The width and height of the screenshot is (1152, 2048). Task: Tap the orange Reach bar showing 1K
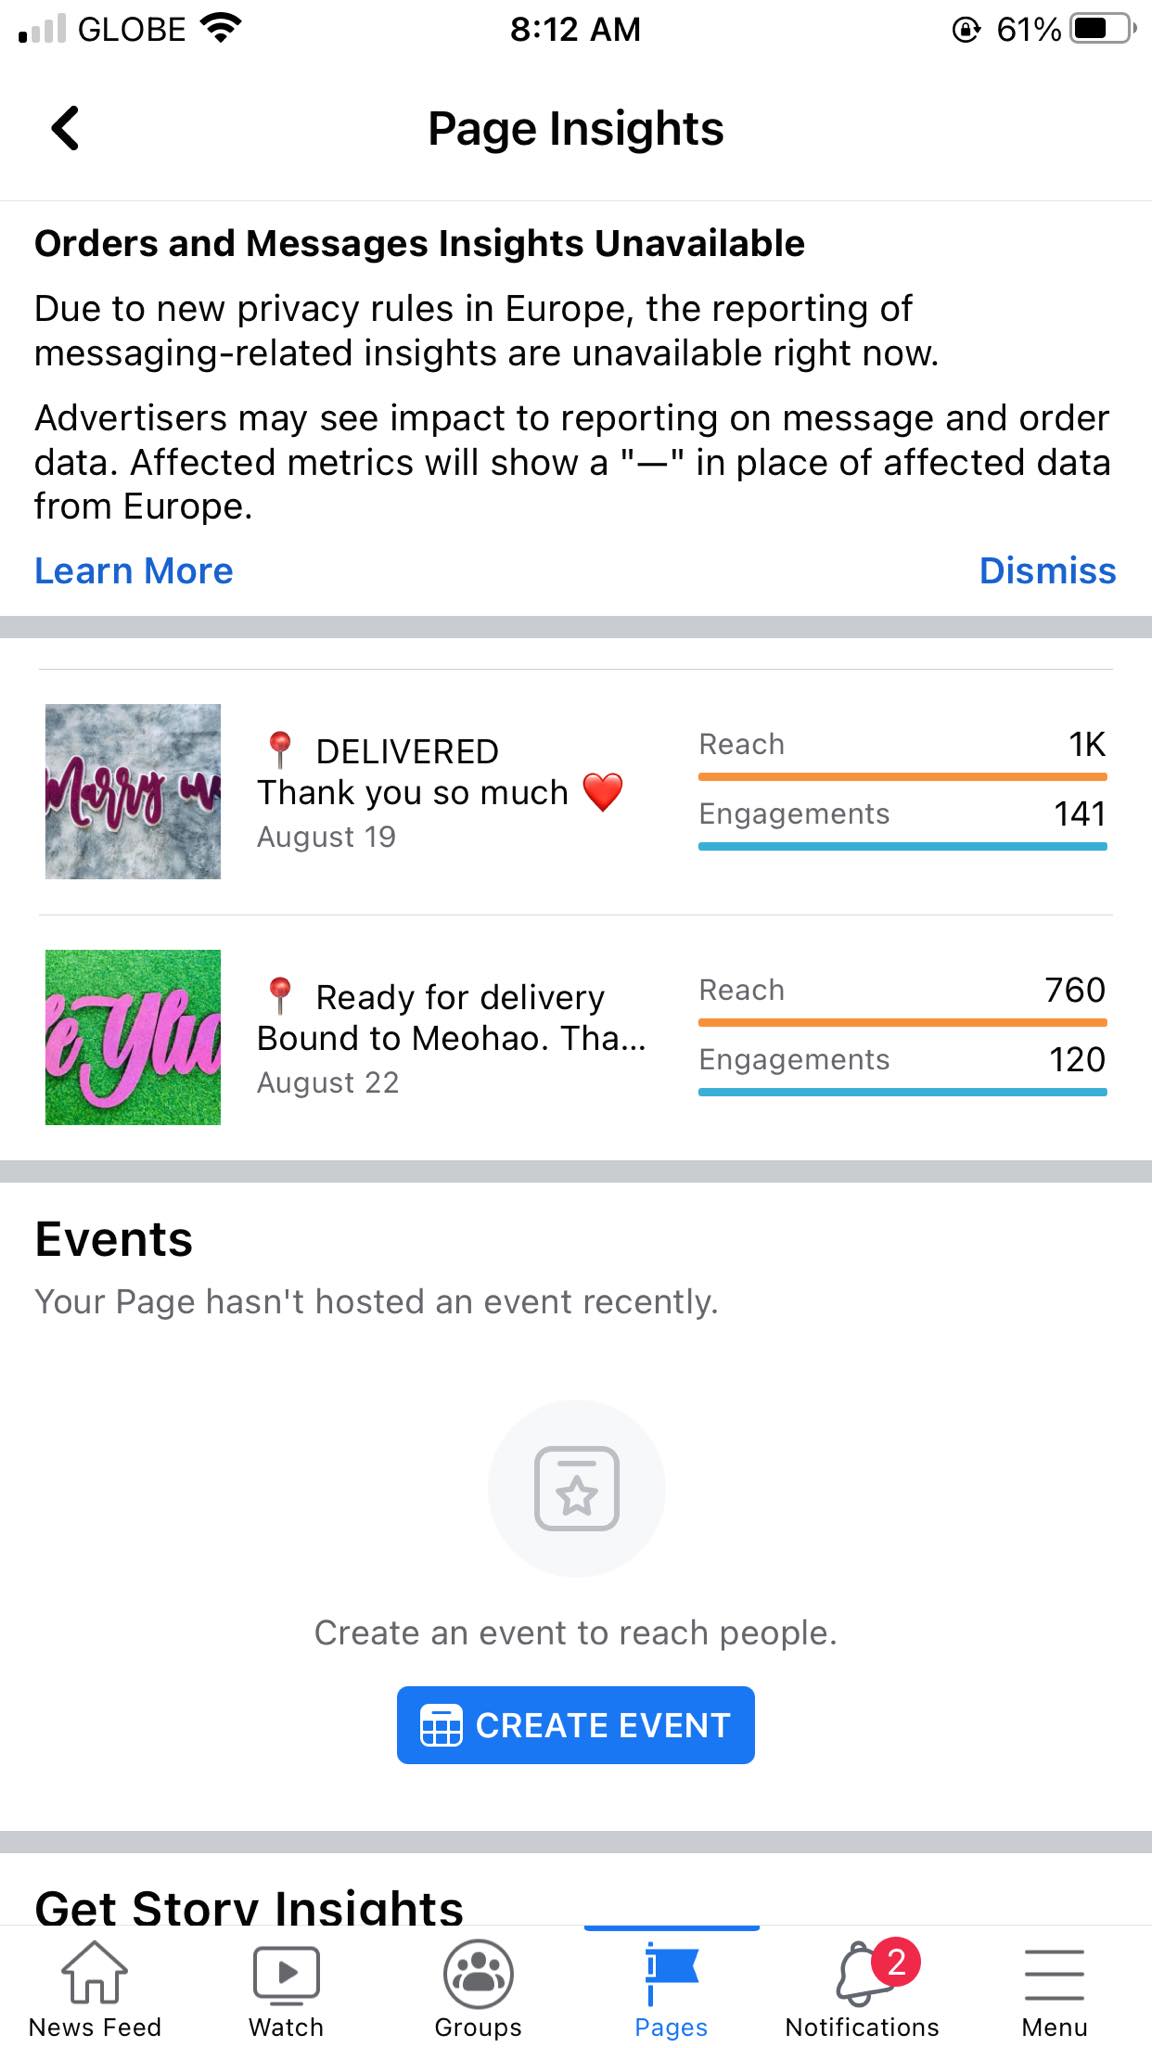(902, 776)
